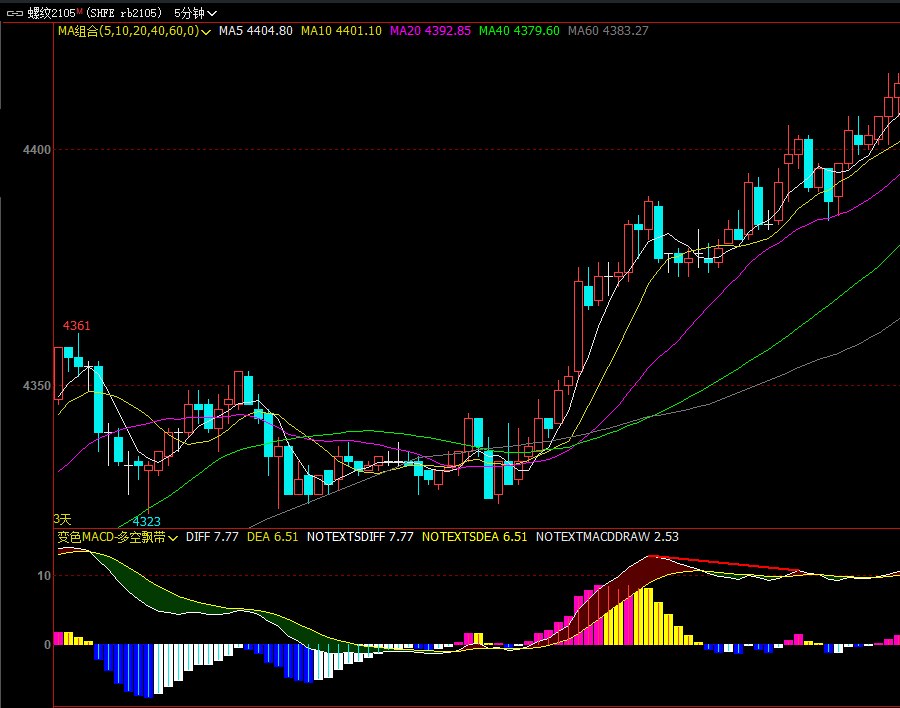The image size is (900, 708).
Task: Click the 3天 label on the chart
Action: click(63, 520)
